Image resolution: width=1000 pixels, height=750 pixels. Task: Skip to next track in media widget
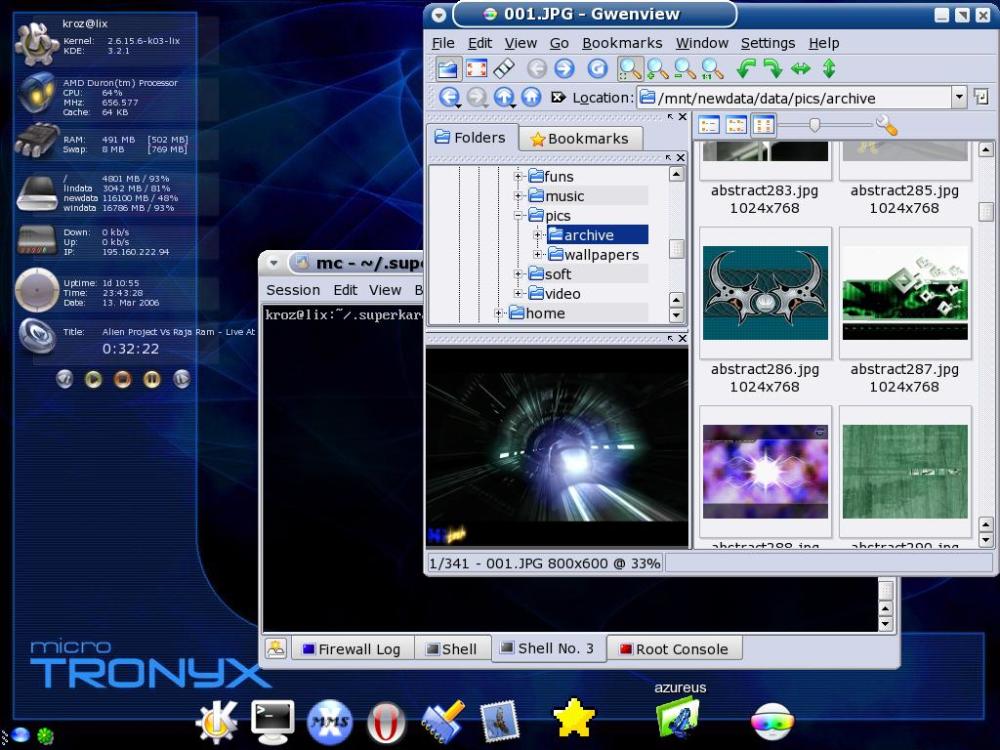click(x=182, y=379)
